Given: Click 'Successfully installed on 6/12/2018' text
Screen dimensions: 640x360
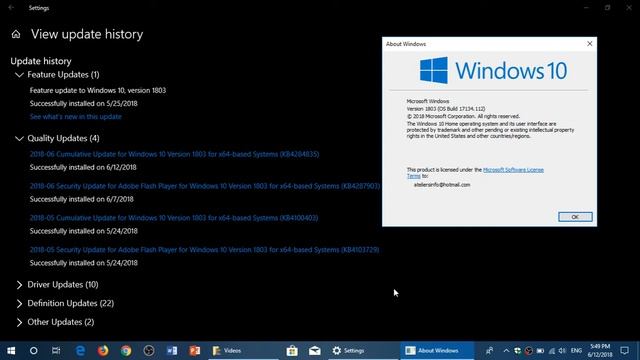Looking at the screenshot, I should [x=83, y=167].
